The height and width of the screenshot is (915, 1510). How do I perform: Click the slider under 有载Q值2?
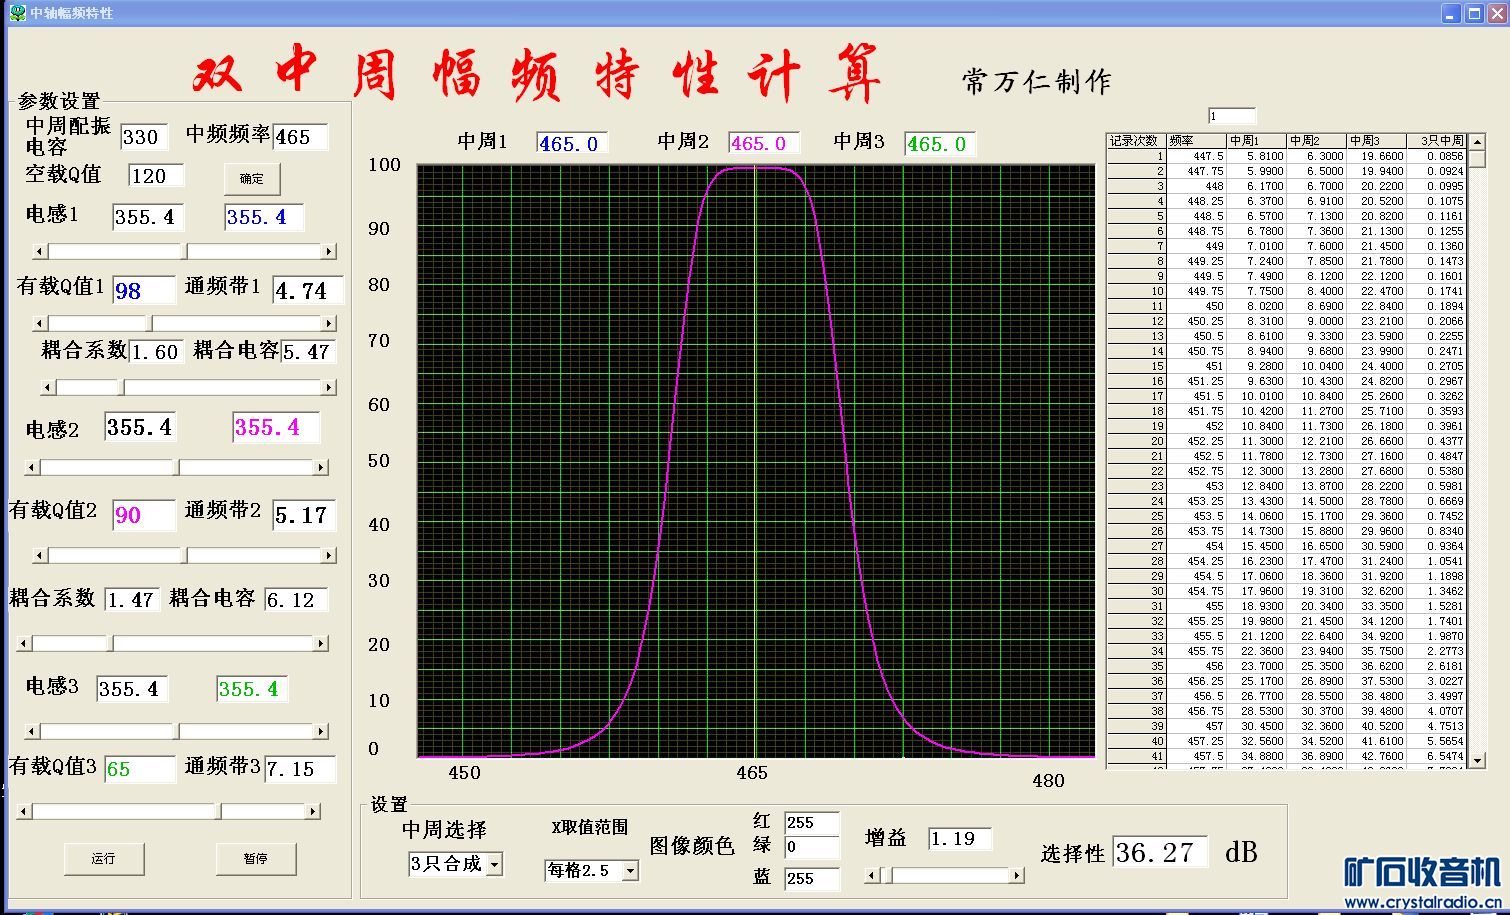click(185, 555)
